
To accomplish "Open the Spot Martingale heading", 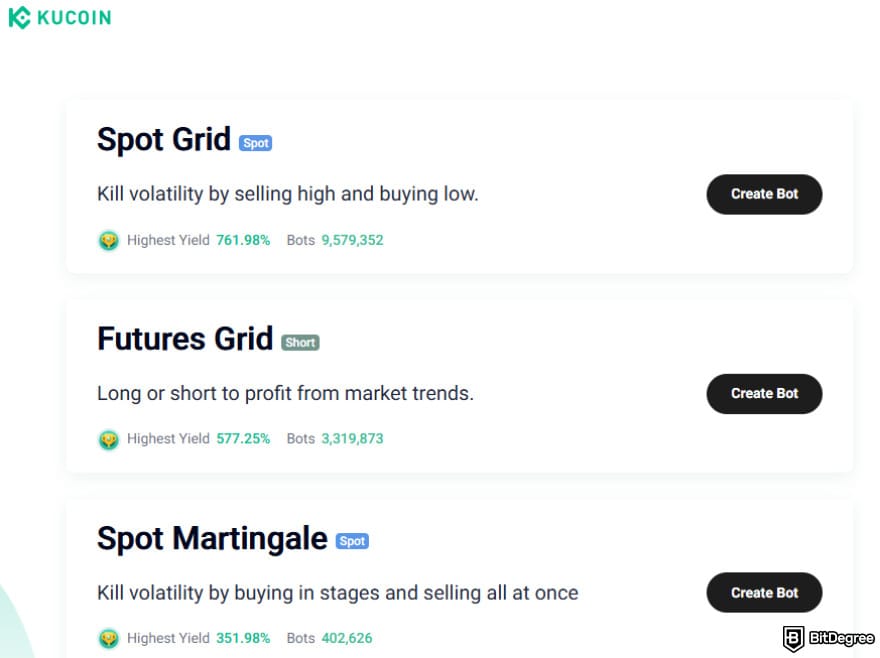I will coord(212,539).
